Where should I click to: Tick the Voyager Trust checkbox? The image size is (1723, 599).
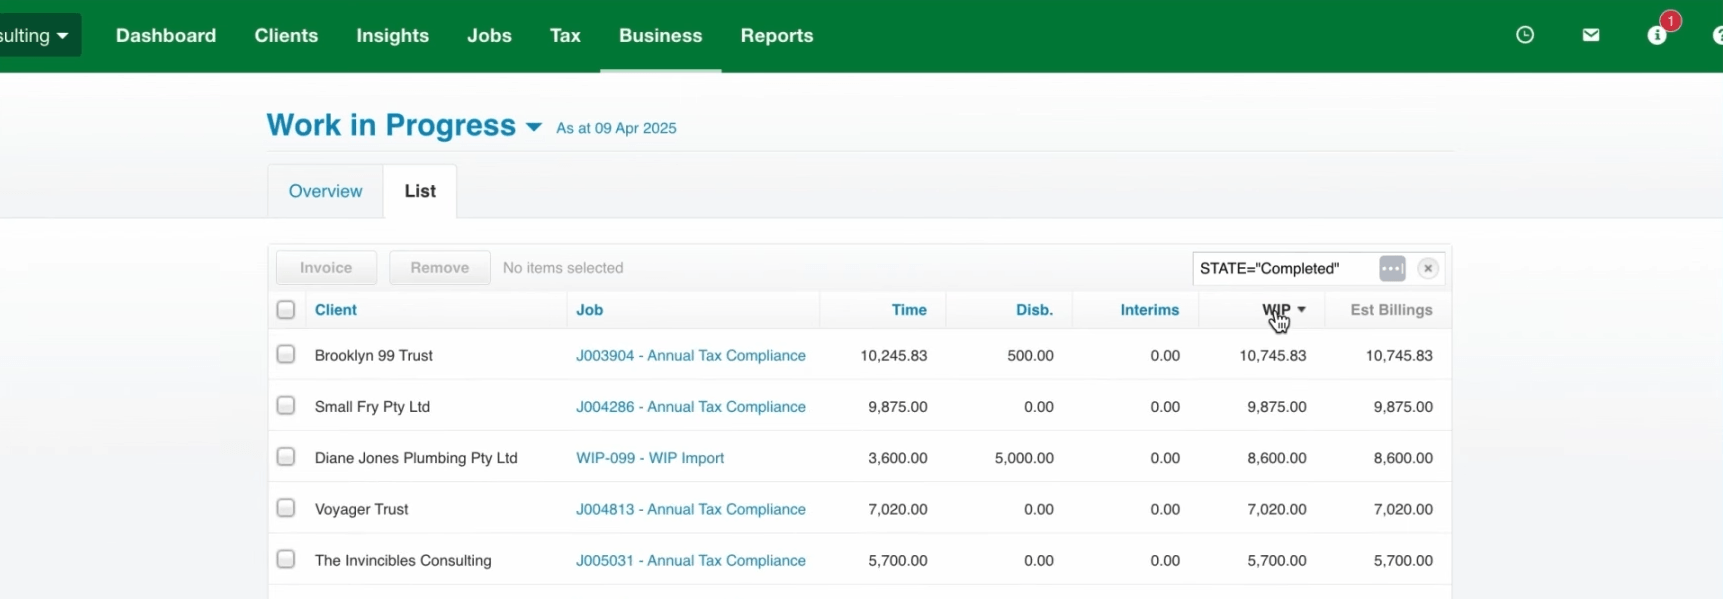286,507
